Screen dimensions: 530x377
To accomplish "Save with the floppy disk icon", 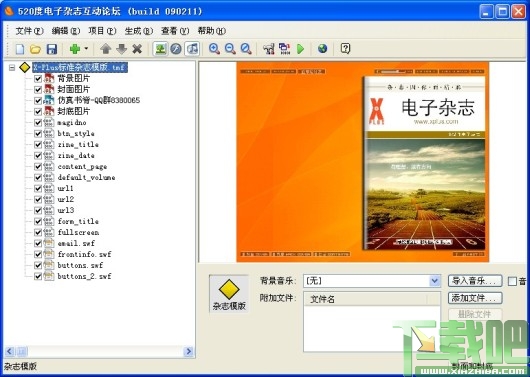I will click(51, 49).
